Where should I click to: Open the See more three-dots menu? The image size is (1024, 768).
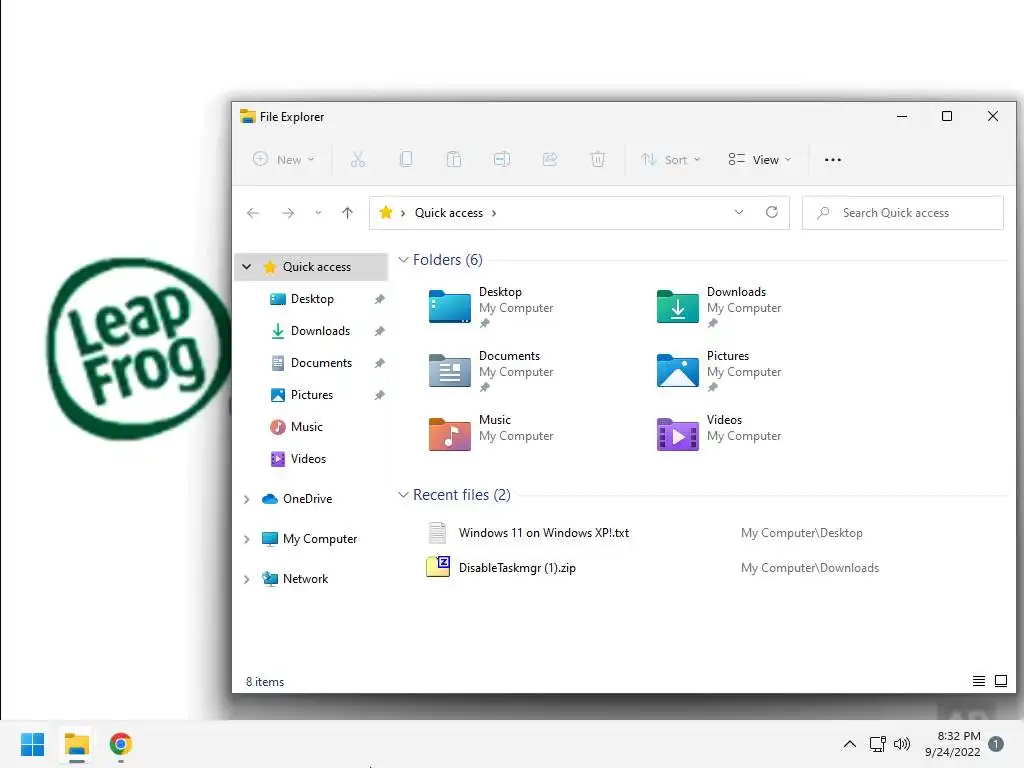point(833,159)
